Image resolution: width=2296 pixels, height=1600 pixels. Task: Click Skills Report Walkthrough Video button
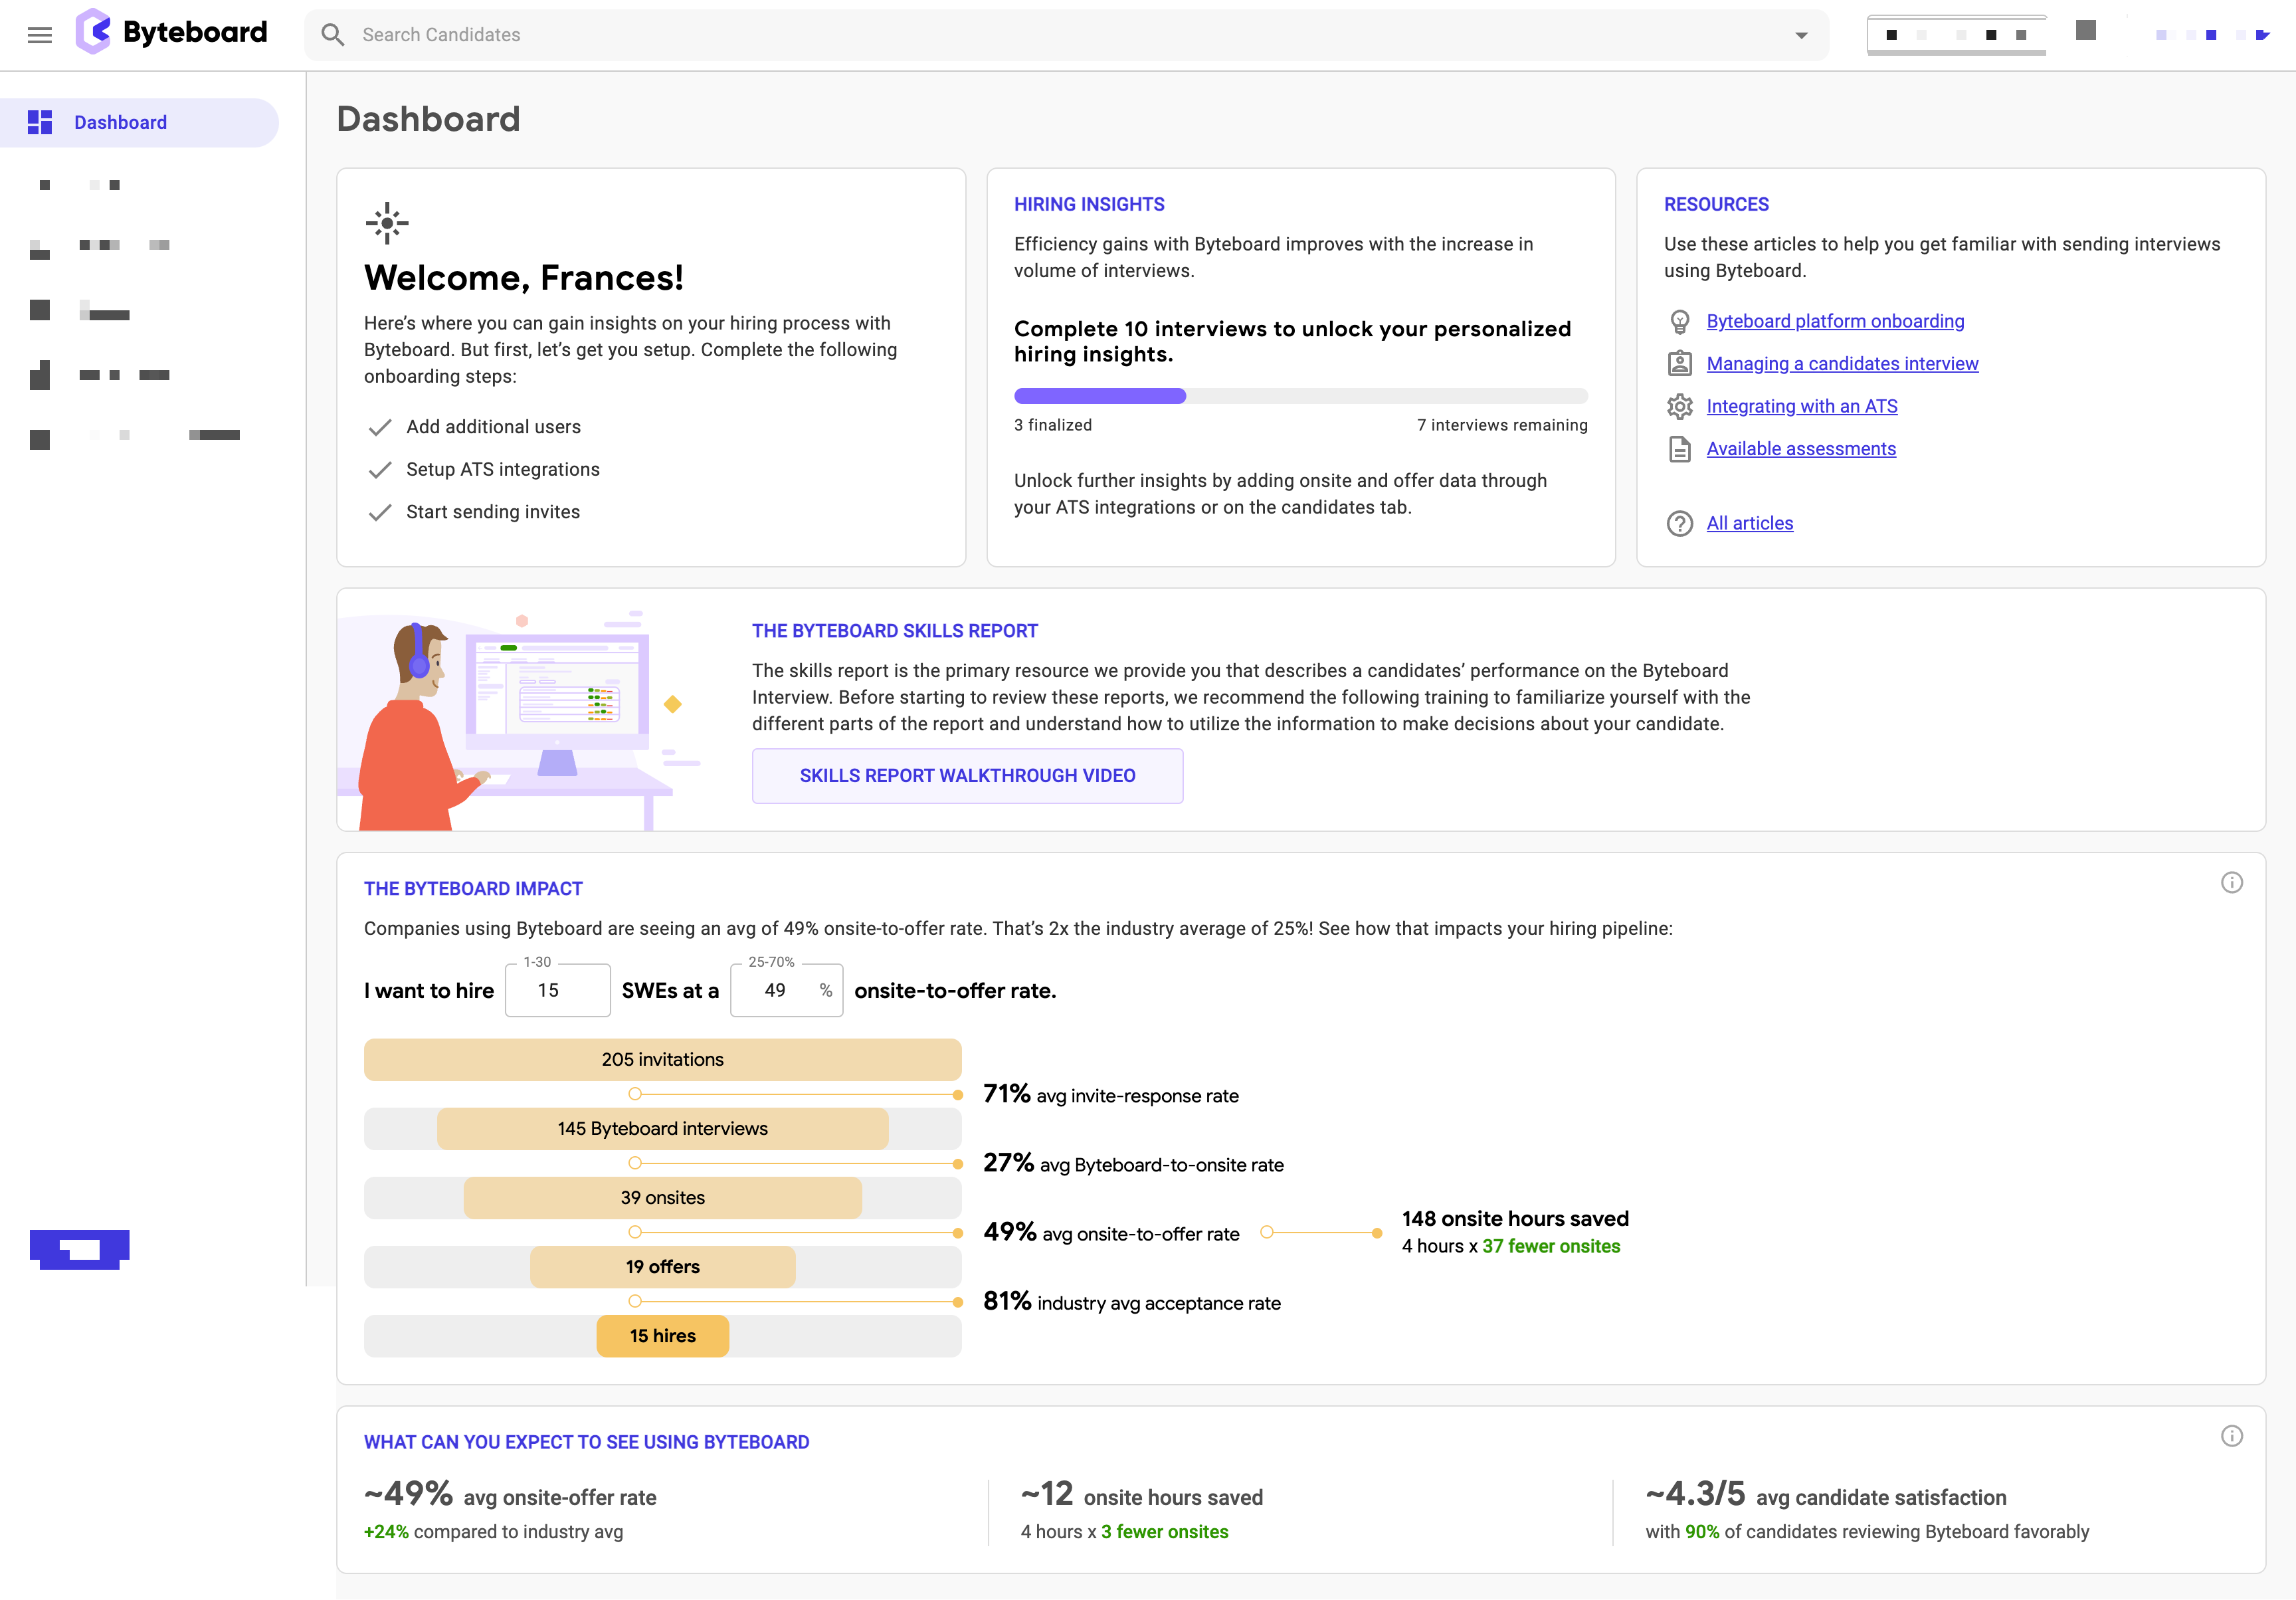pos(967,776)
